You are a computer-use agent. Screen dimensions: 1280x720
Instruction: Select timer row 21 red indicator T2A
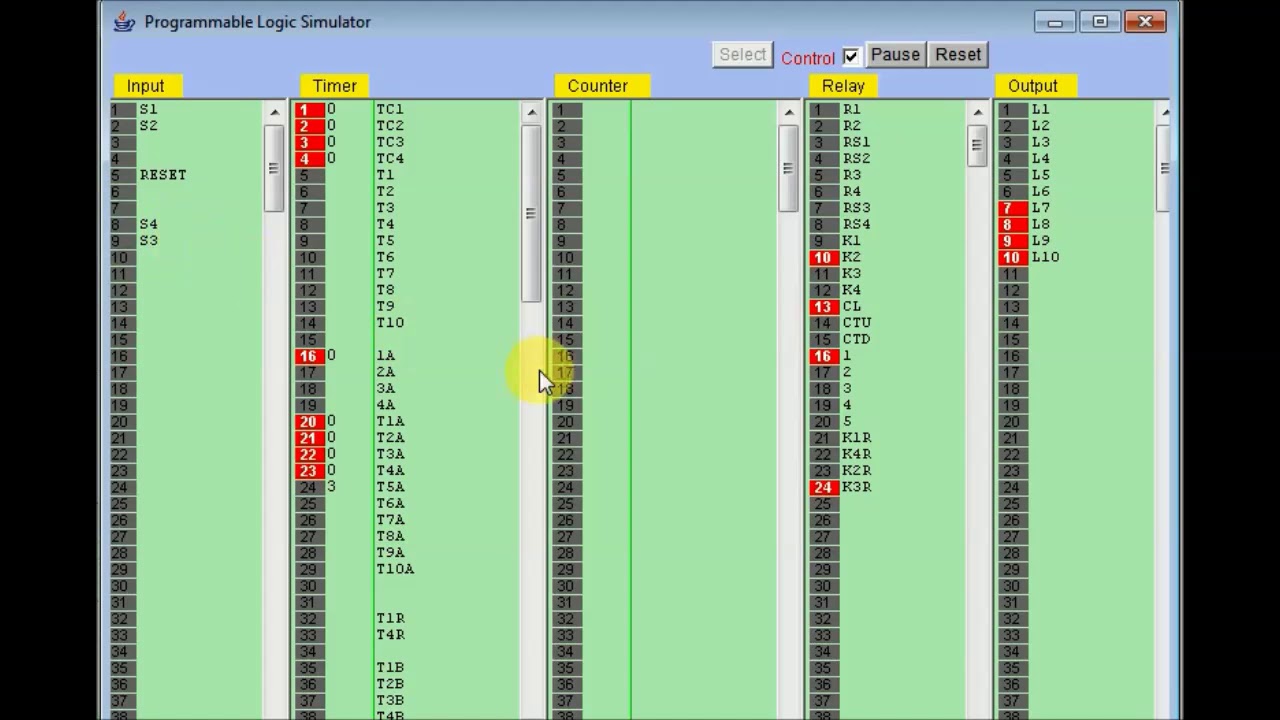point(308,438)
